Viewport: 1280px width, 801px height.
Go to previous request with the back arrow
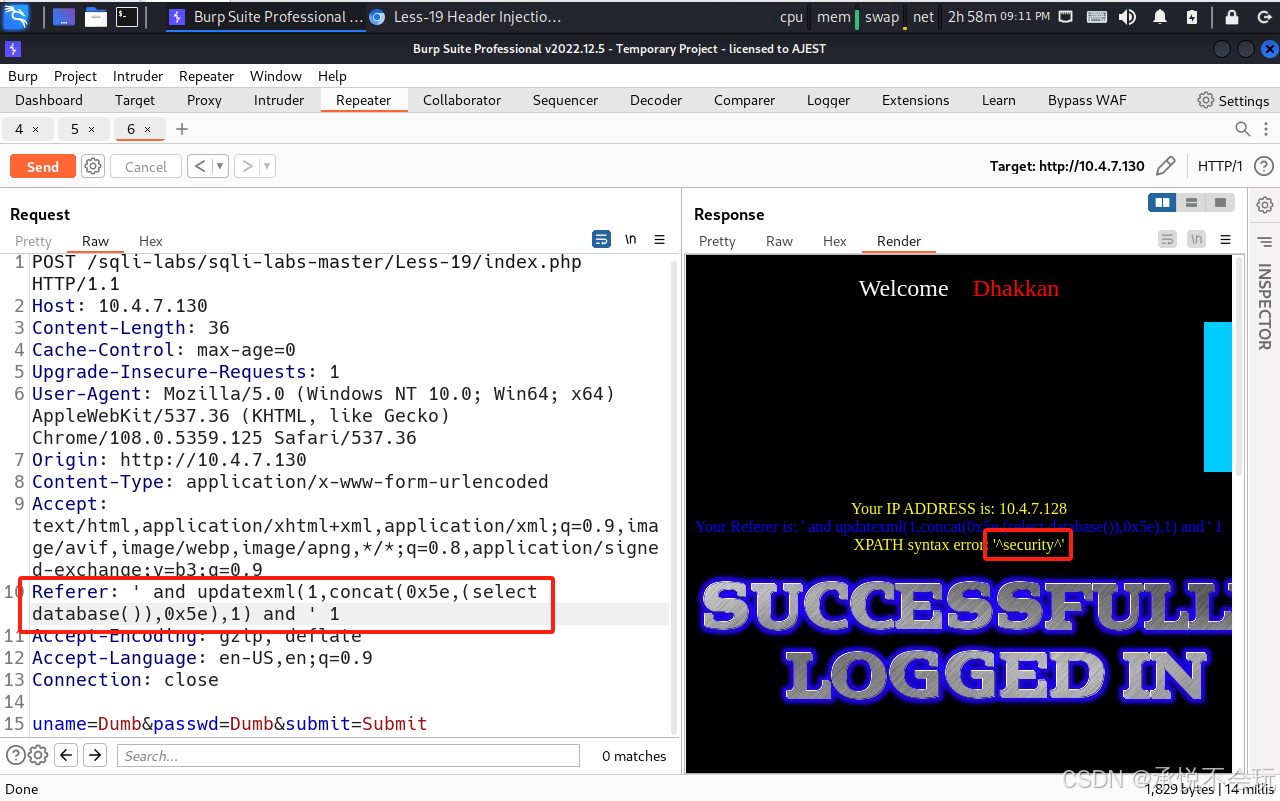tap(199, 167)
